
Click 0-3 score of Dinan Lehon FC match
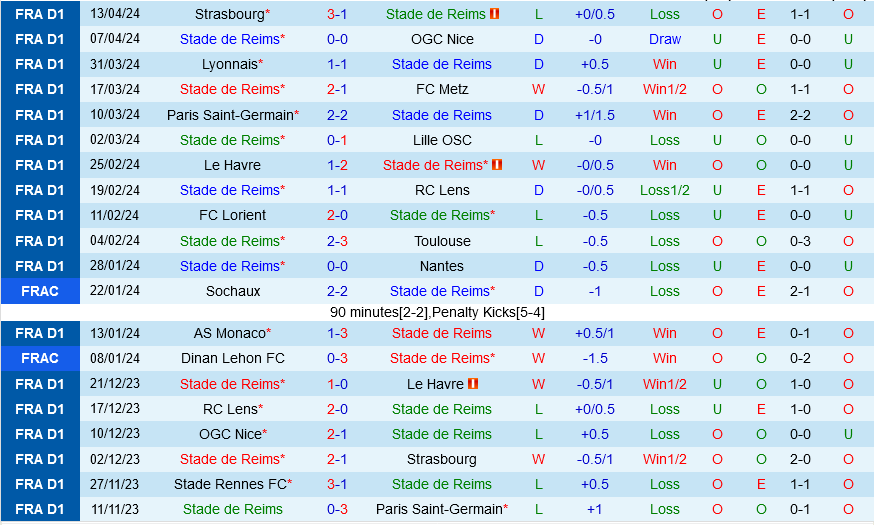(x=337, y=358)
